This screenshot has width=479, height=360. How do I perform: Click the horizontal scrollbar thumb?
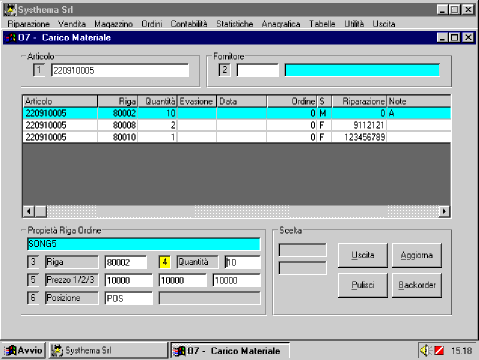41,211
